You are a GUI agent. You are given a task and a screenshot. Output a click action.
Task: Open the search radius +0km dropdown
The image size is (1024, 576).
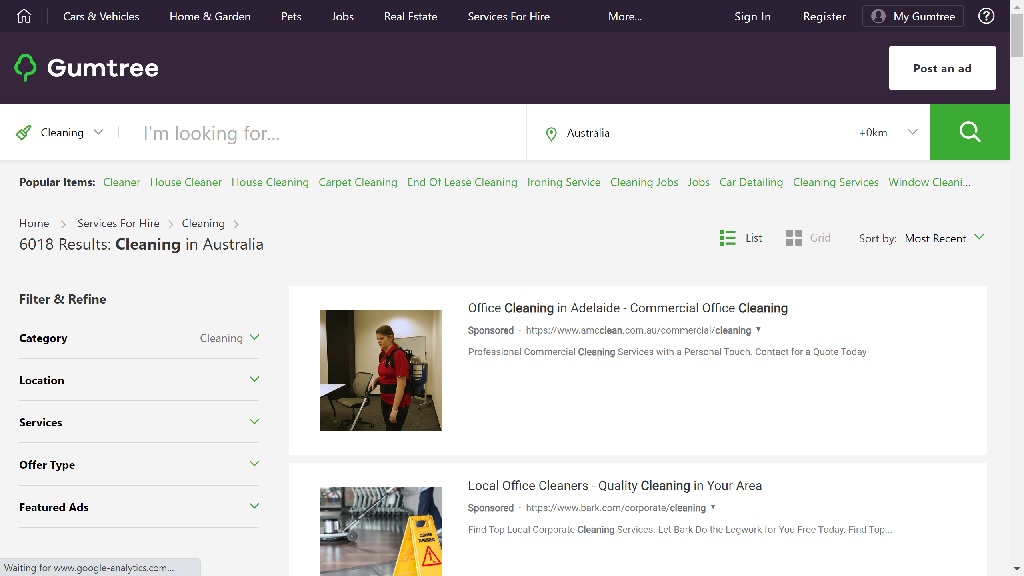888,132
